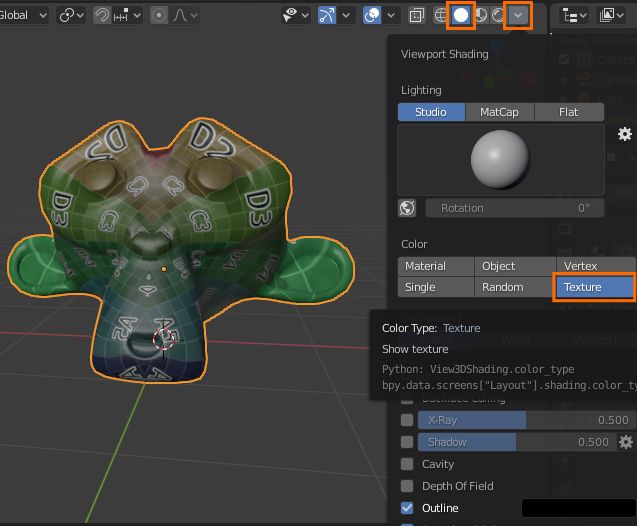This screenshot has width=637, height=526.
Task: Enable the Cavity checkbox
Action: pyautogui.click(x=407, y=464)
